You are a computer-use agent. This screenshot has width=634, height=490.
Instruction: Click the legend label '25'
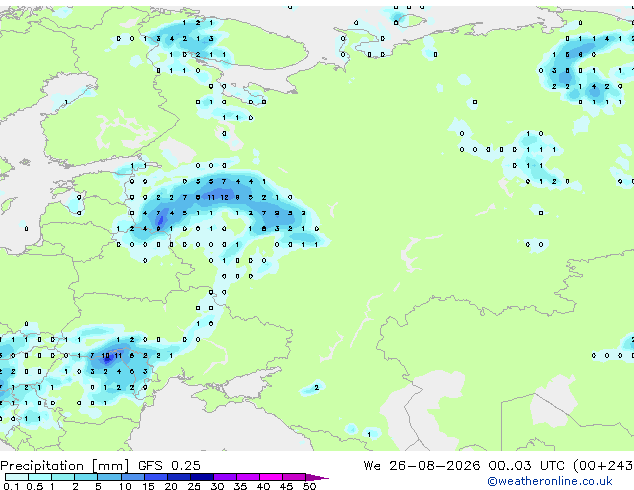pyautogui.click(x=194, y=486)
